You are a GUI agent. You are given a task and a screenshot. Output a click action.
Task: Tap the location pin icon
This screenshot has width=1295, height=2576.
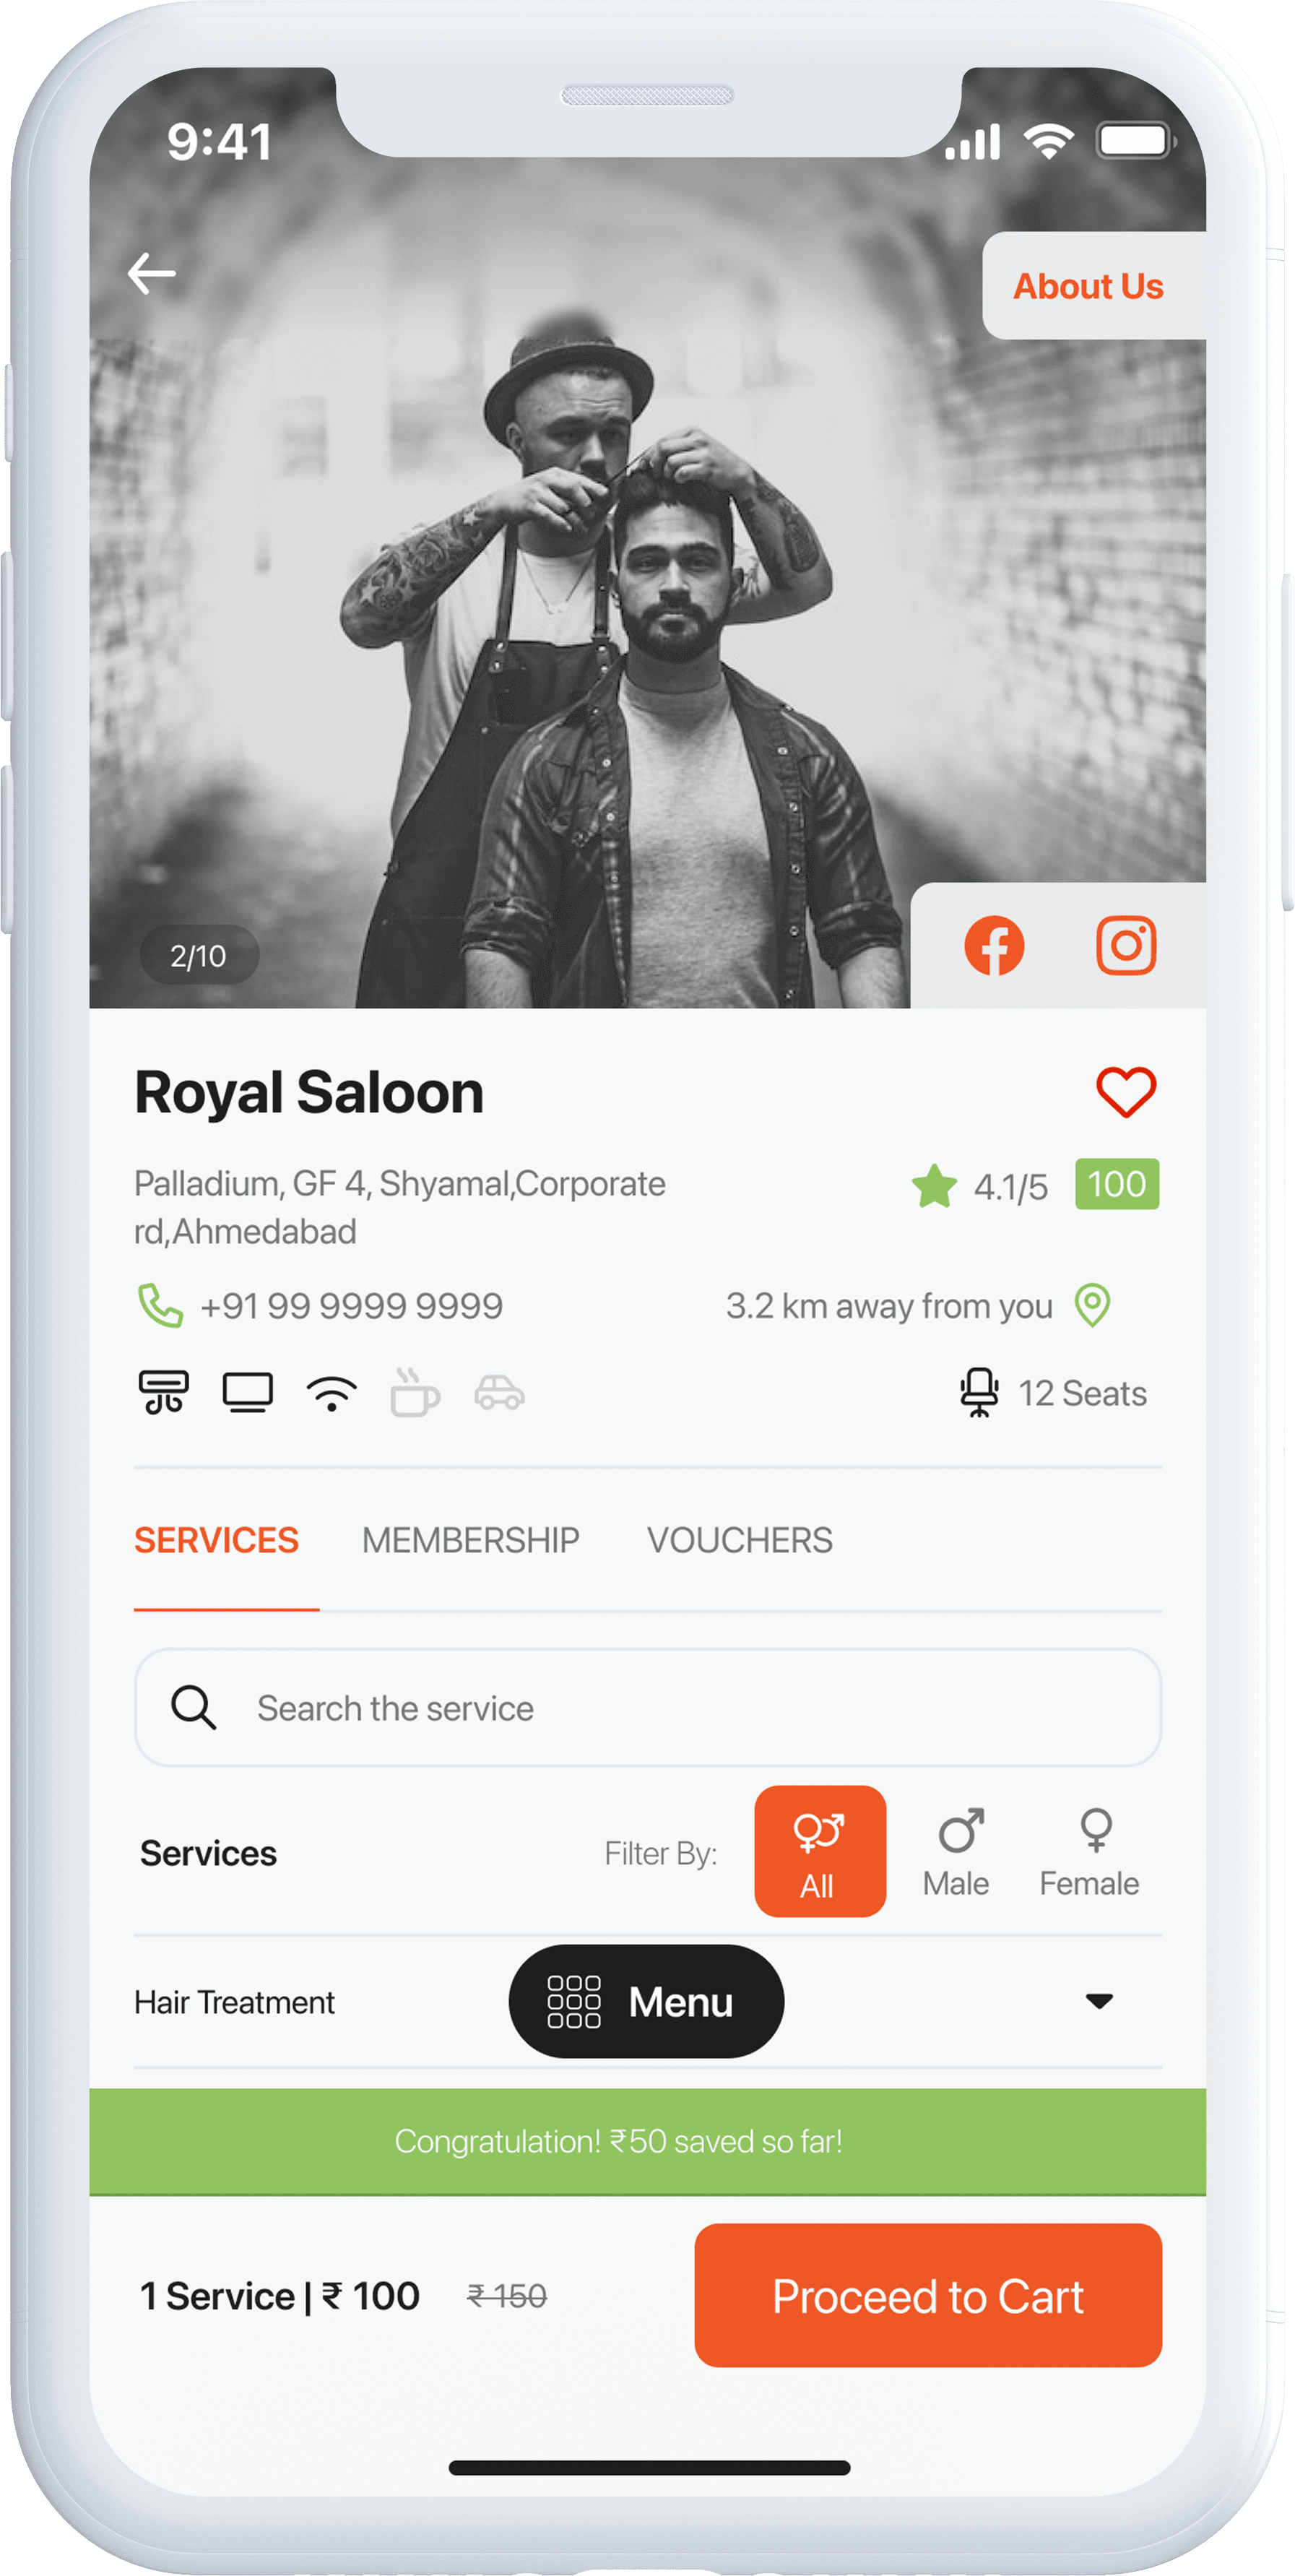[x=1092, y=1305]
